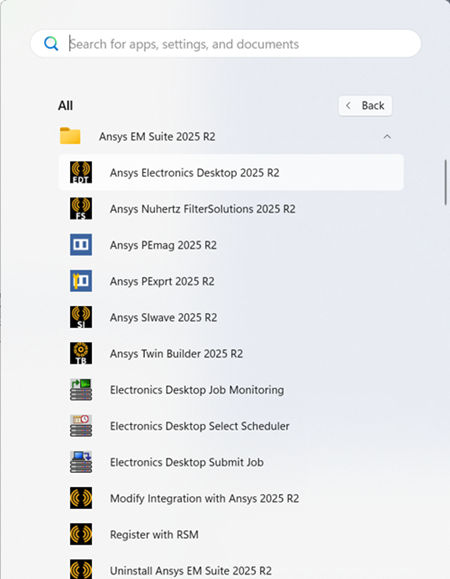This screenshot has width=450, height=579.
Task: Click the Uninstall Ansys EM Suite icon
Action: pos(81,569)
